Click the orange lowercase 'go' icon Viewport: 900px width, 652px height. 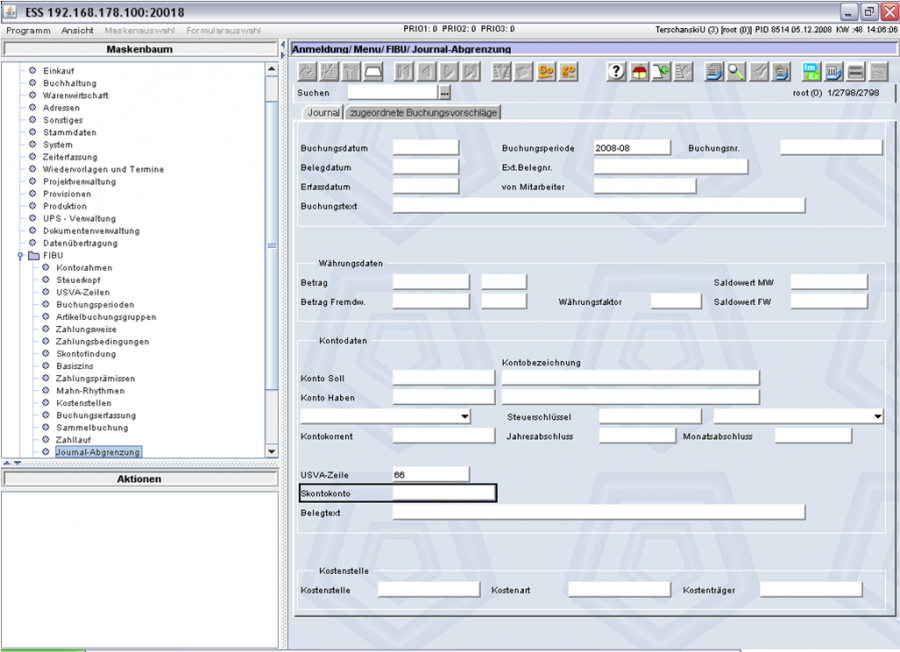tap(568, 72)
